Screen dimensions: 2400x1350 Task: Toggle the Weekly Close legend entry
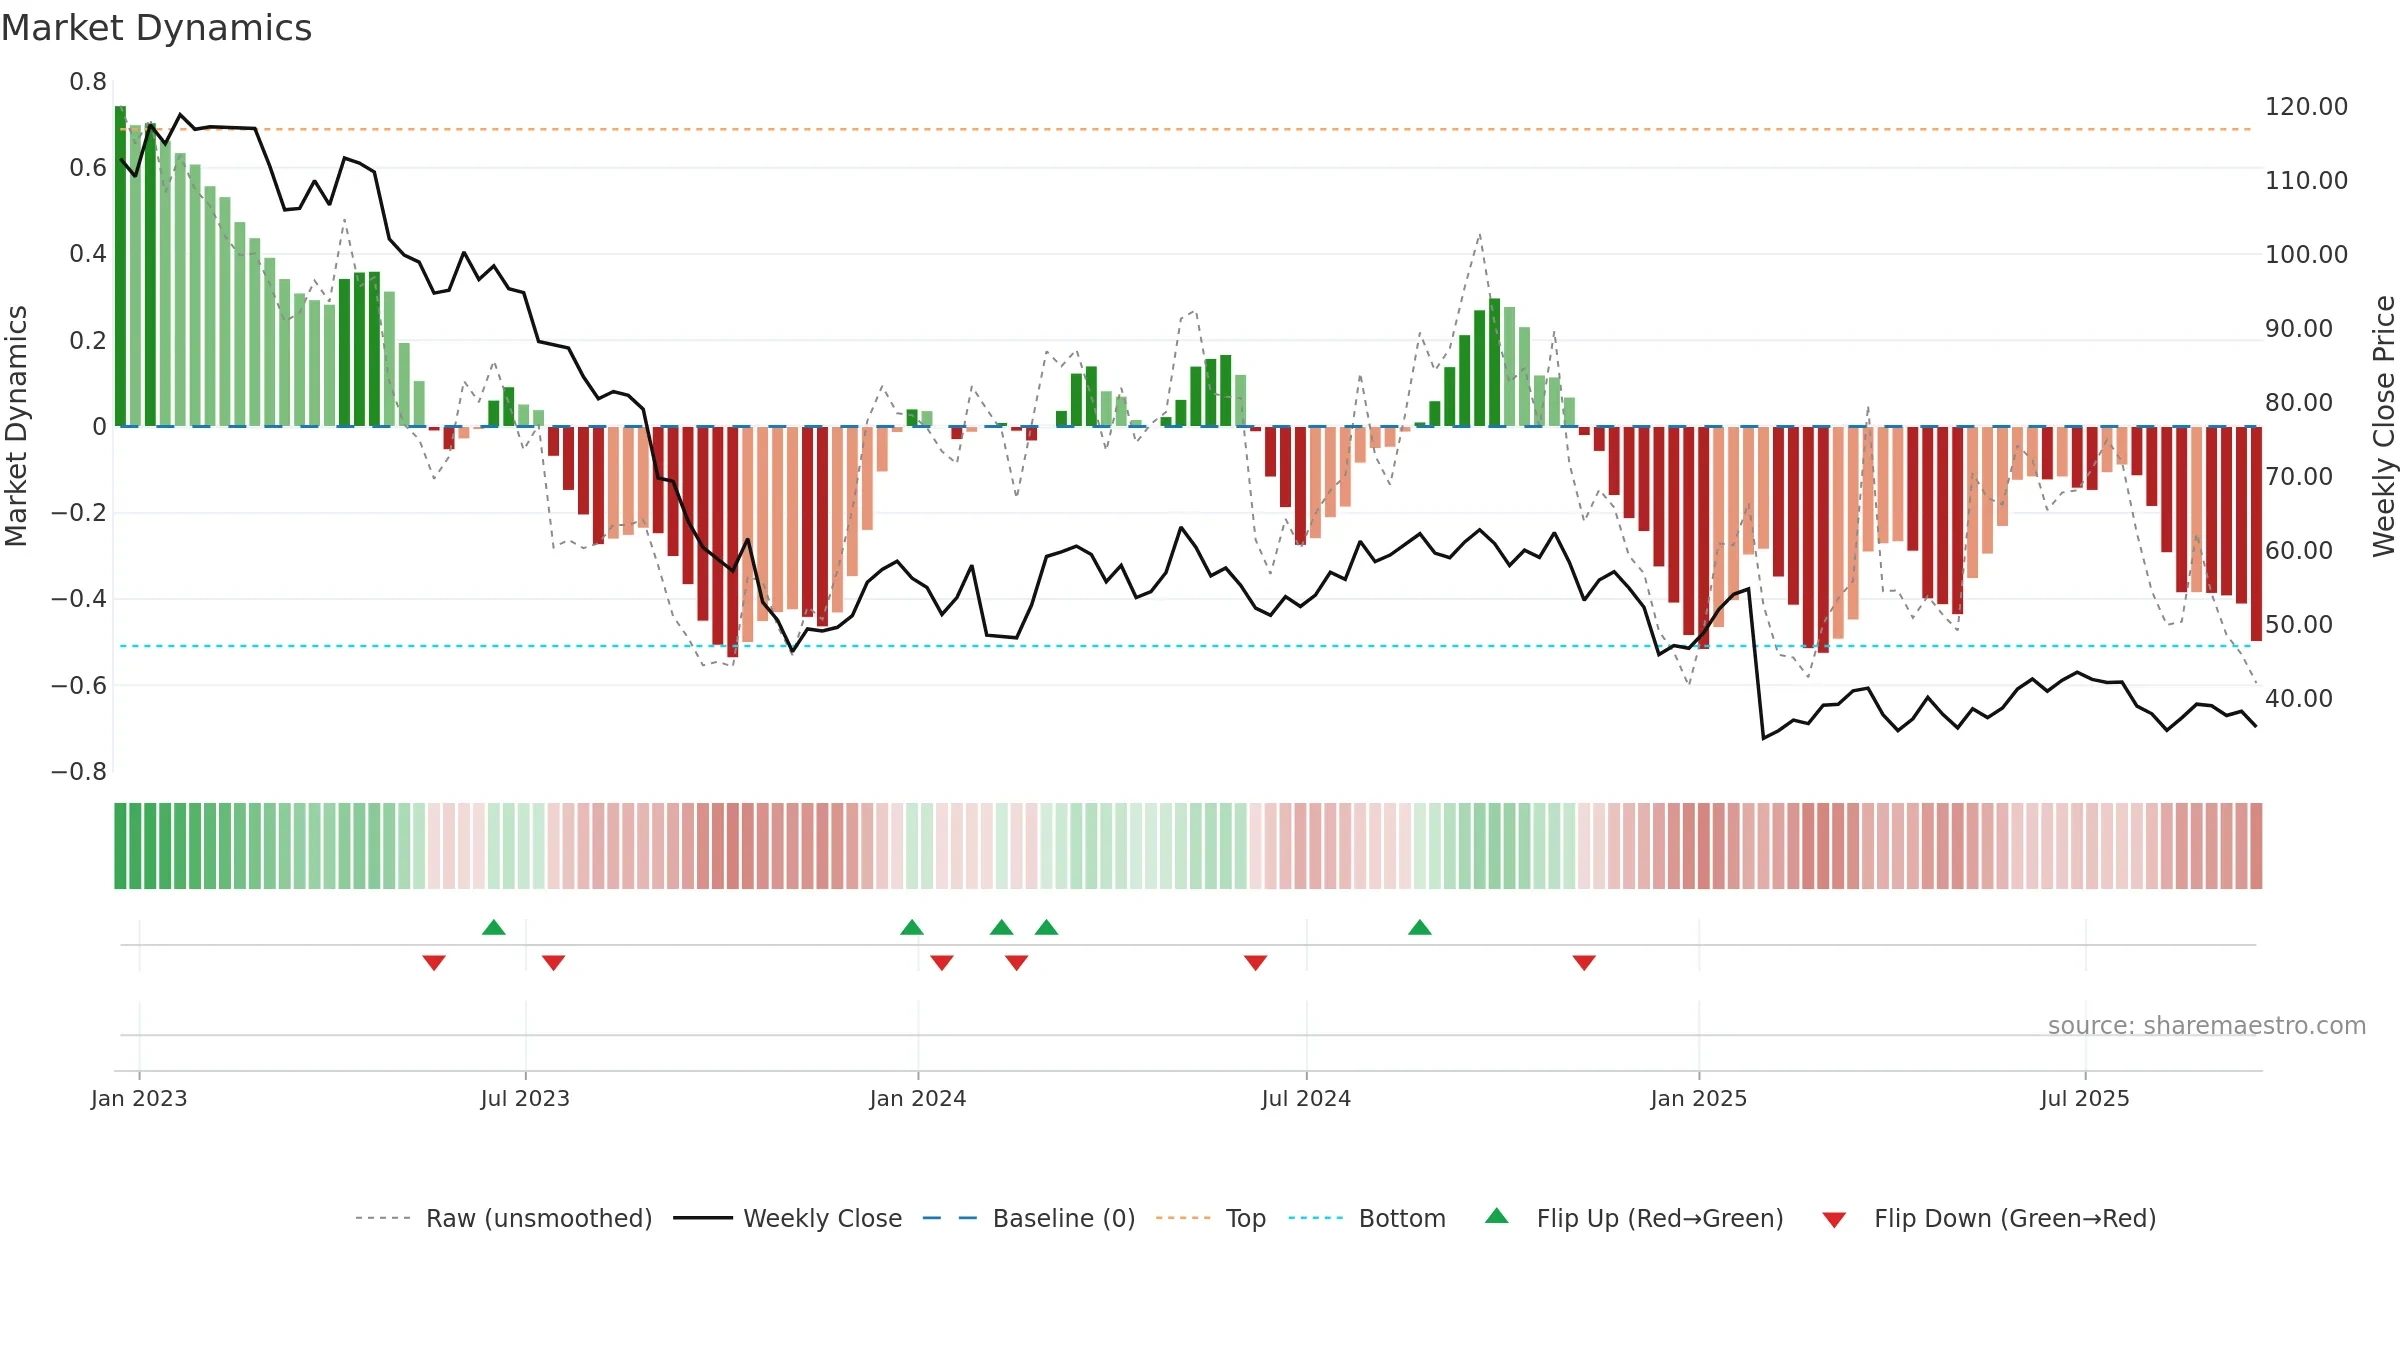(787, 1218)
